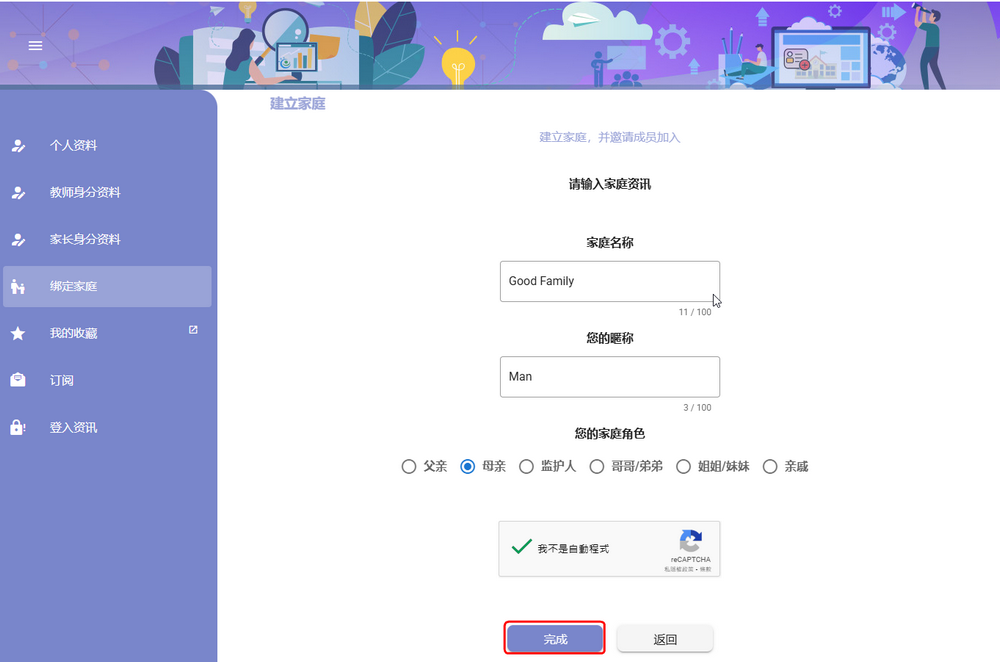Open the external link icon beside 我的收藏
Screen dimensions: 1000x662
point(193,330)
